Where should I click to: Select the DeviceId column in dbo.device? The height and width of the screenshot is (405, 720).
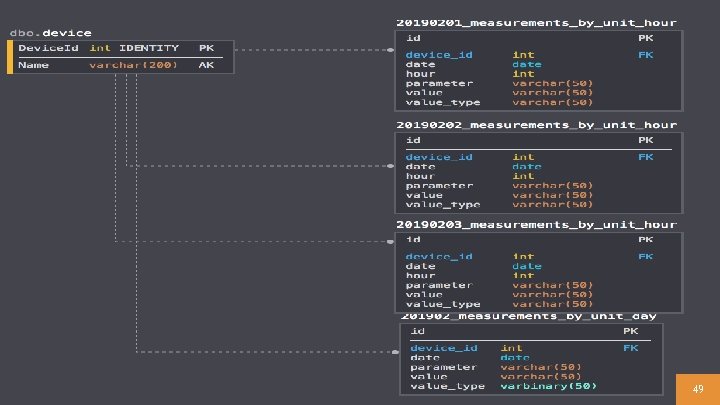point(47,48)
